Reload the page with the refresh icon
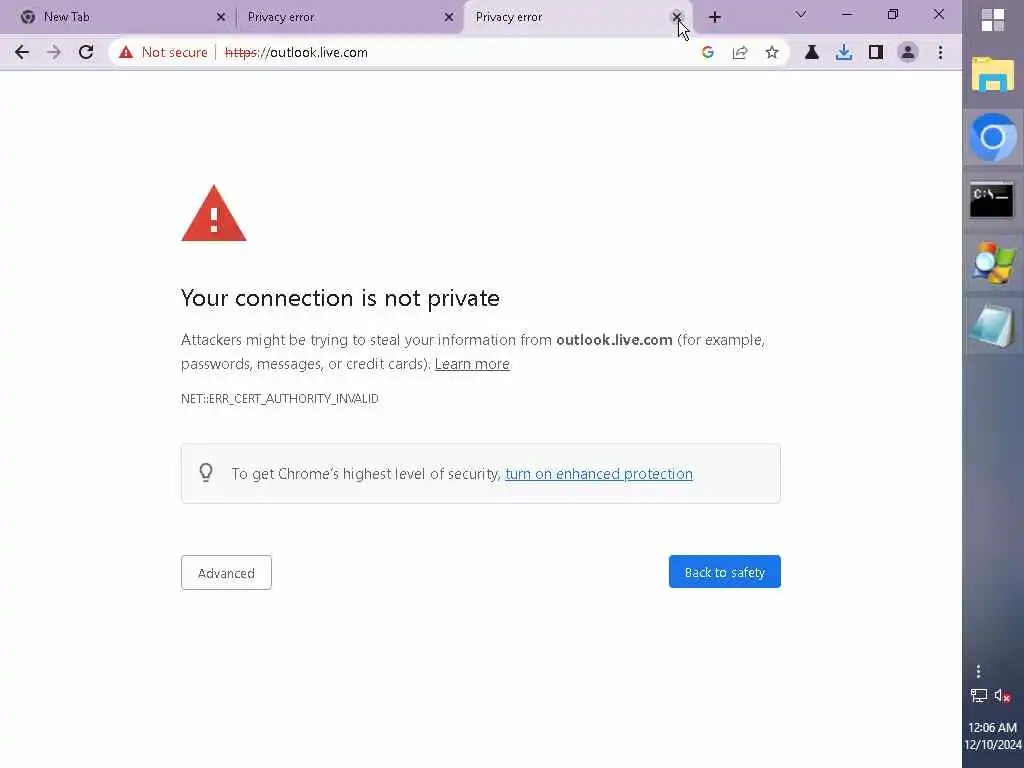The height and width of the screenshot is (768, 1024). click(86, 52)
